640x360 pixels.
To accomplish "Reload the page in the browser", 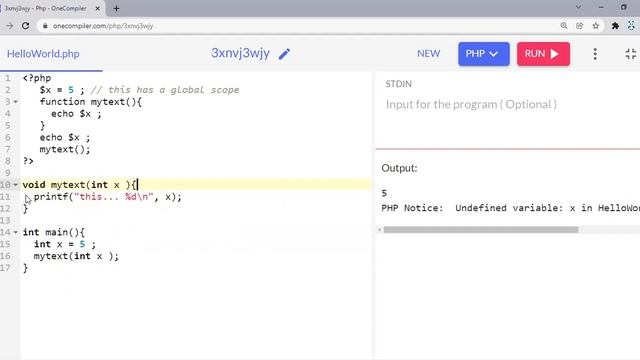I will (25, 26).
